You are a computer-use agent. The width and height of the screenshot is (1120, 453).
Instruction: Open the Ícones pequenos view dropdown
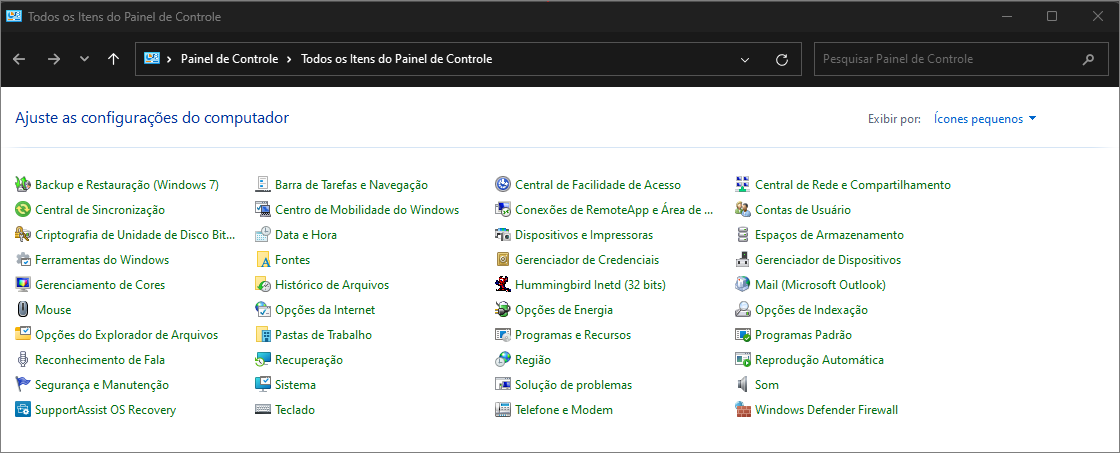point(985,119)
